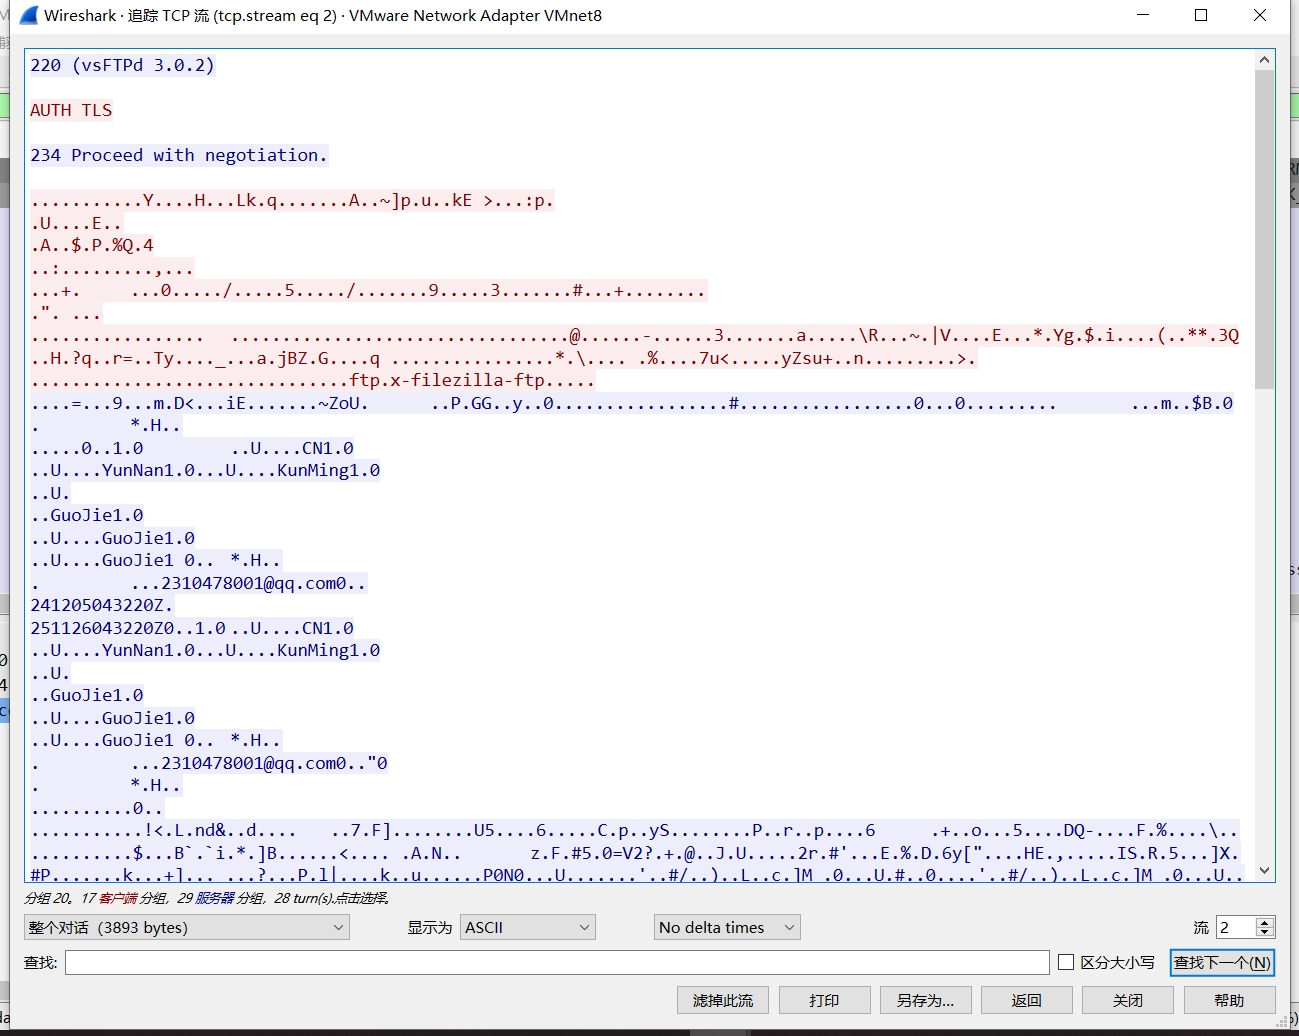Viewport: 1299px width, 1036px height.
Task: Click the 查找 search input field
Action: [x=557, y=962]
